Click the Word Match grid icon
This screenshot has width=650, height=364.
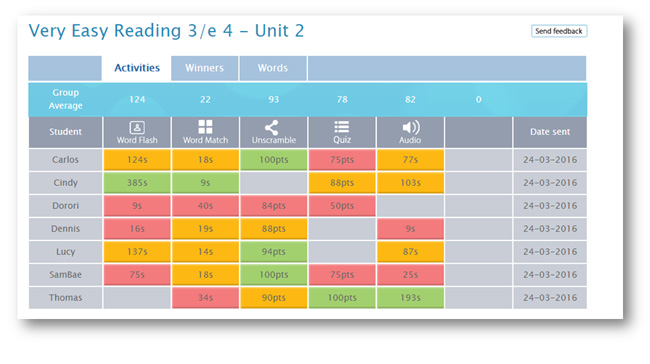coord(205,127)
